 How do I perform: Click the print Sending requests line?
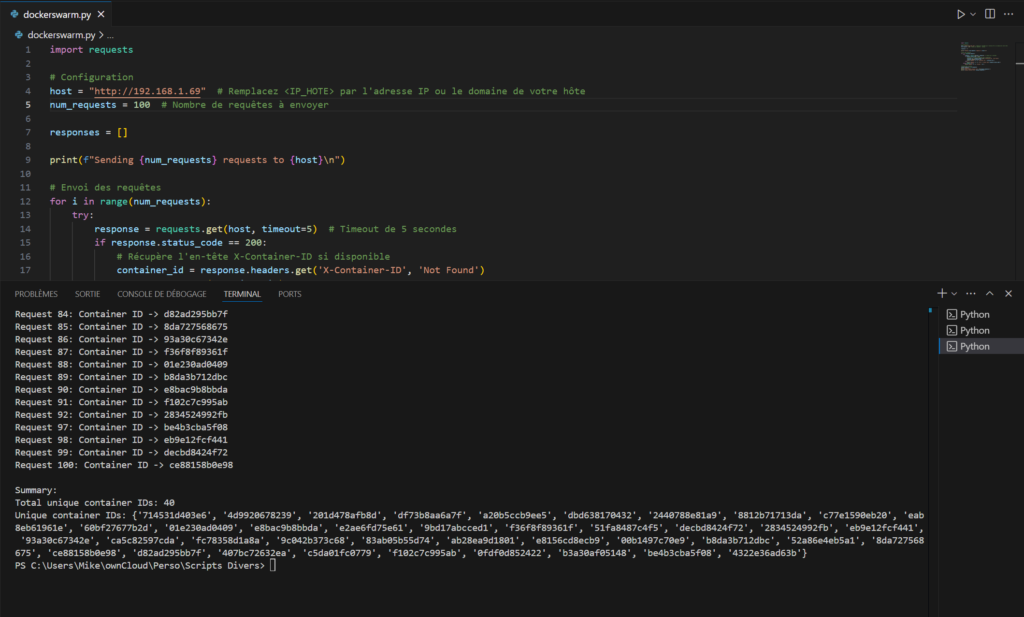pos(197,160)
